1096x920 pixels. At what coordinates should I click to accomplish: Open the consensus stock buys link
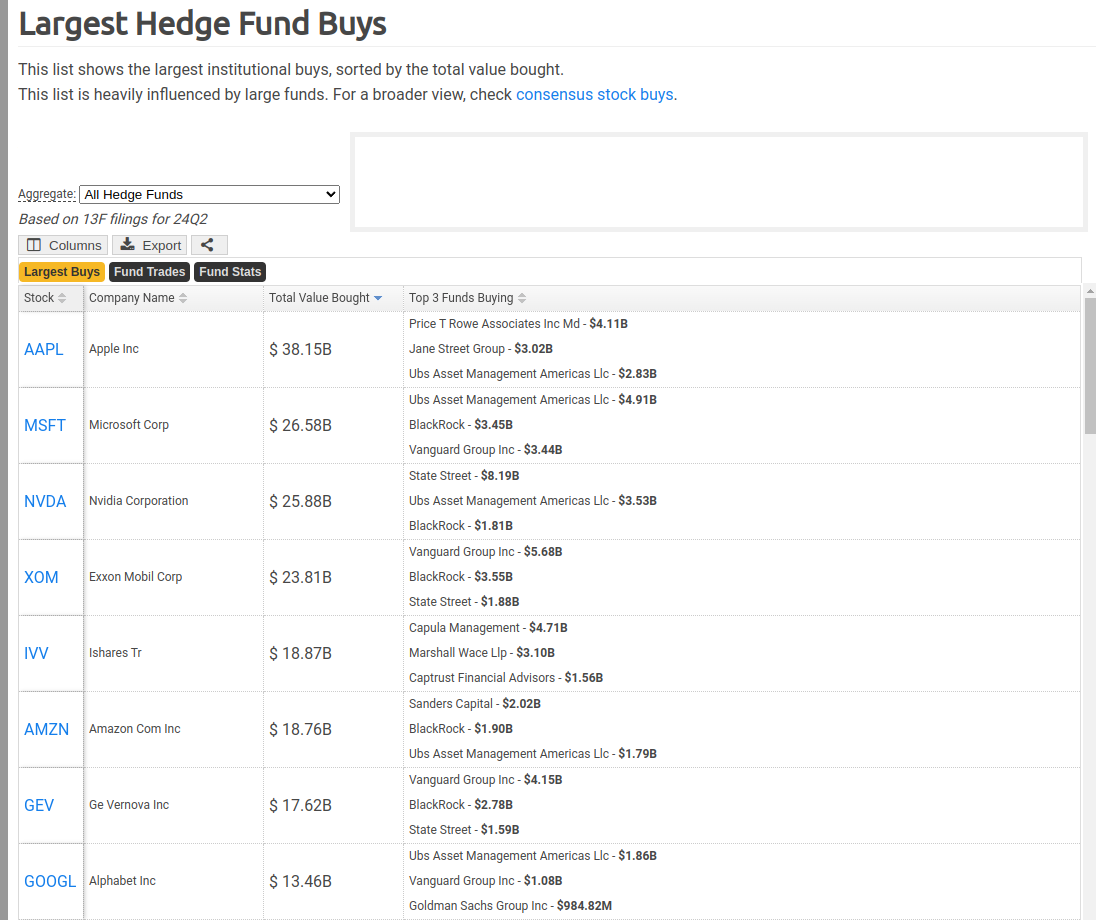595,94
